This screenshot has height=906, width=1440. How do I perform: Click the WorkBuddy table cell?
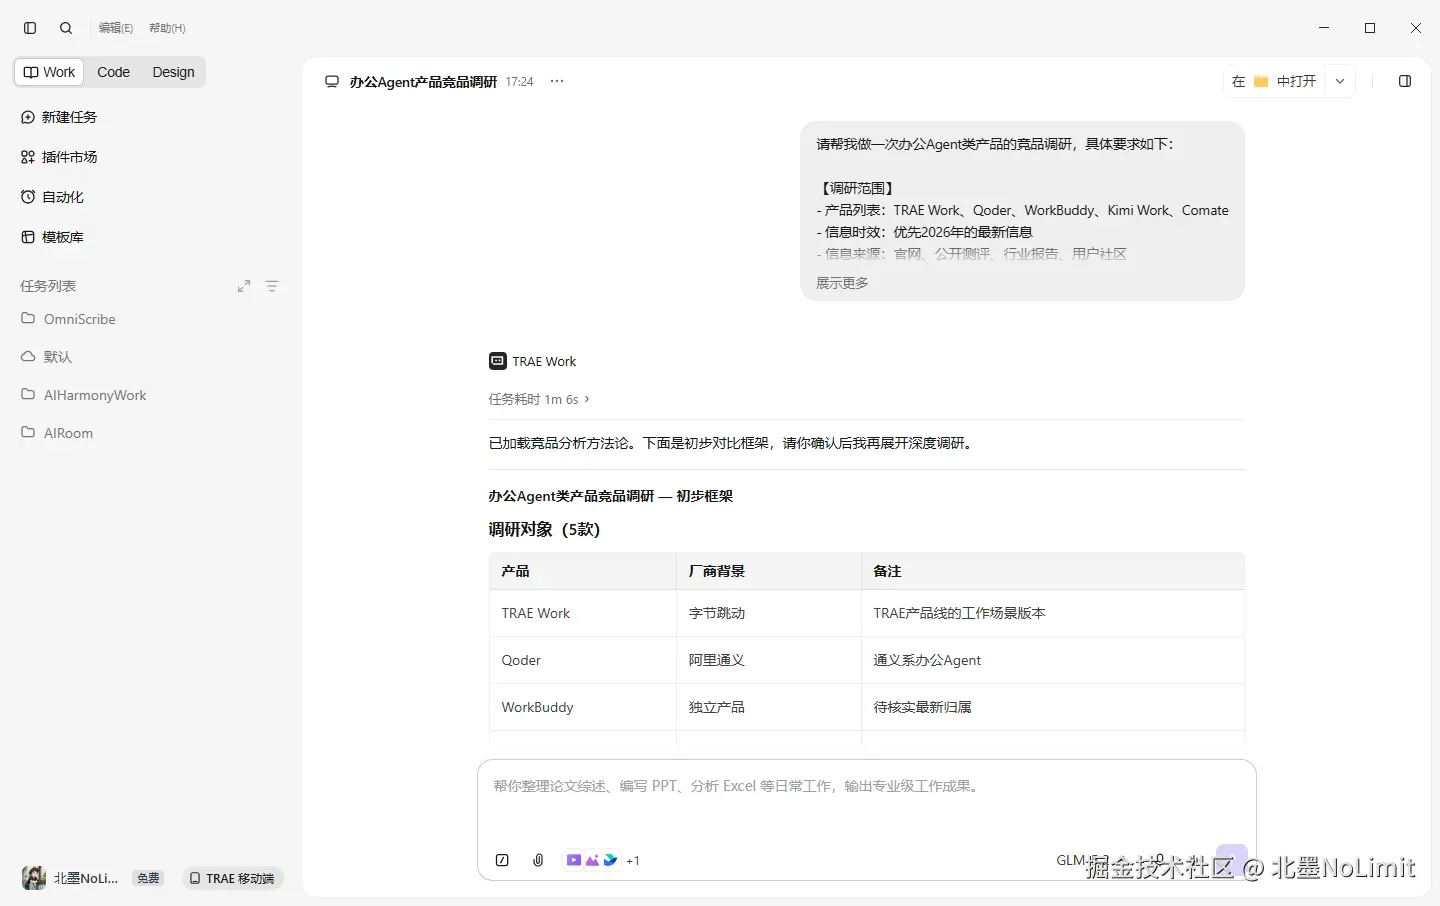583,707
